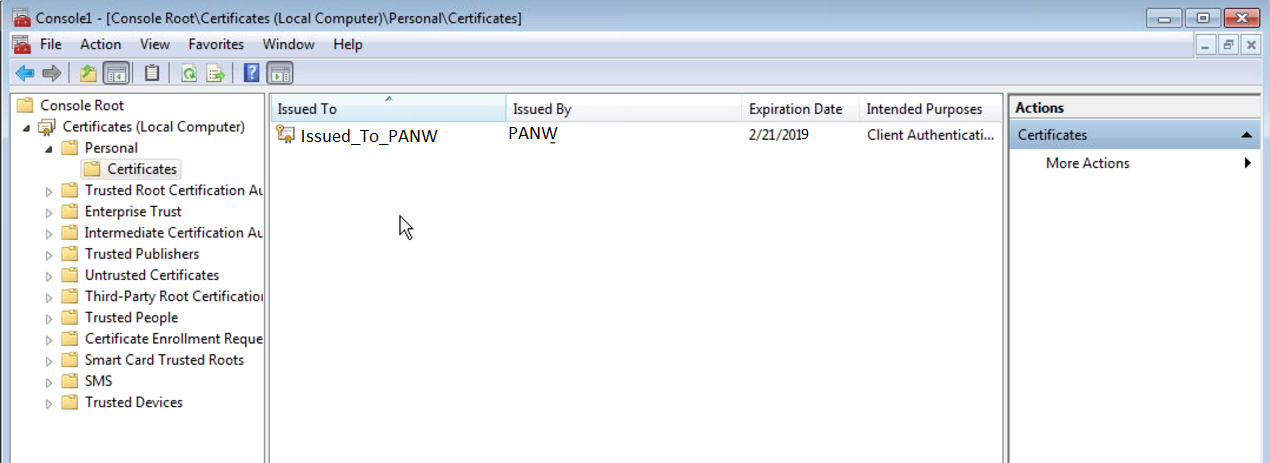This screenshot has height=463, width=1270.
Task: Click the certificate icon for Issued_To_PANW
Action: click(286, 135)
